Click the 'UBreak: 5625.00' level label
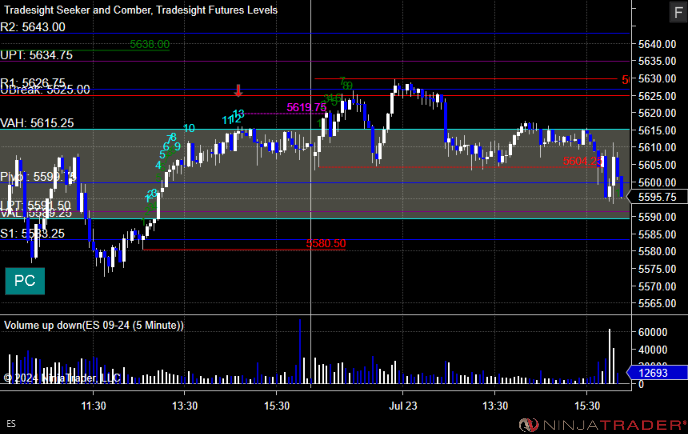688x434 pixels. coord(45,90)
